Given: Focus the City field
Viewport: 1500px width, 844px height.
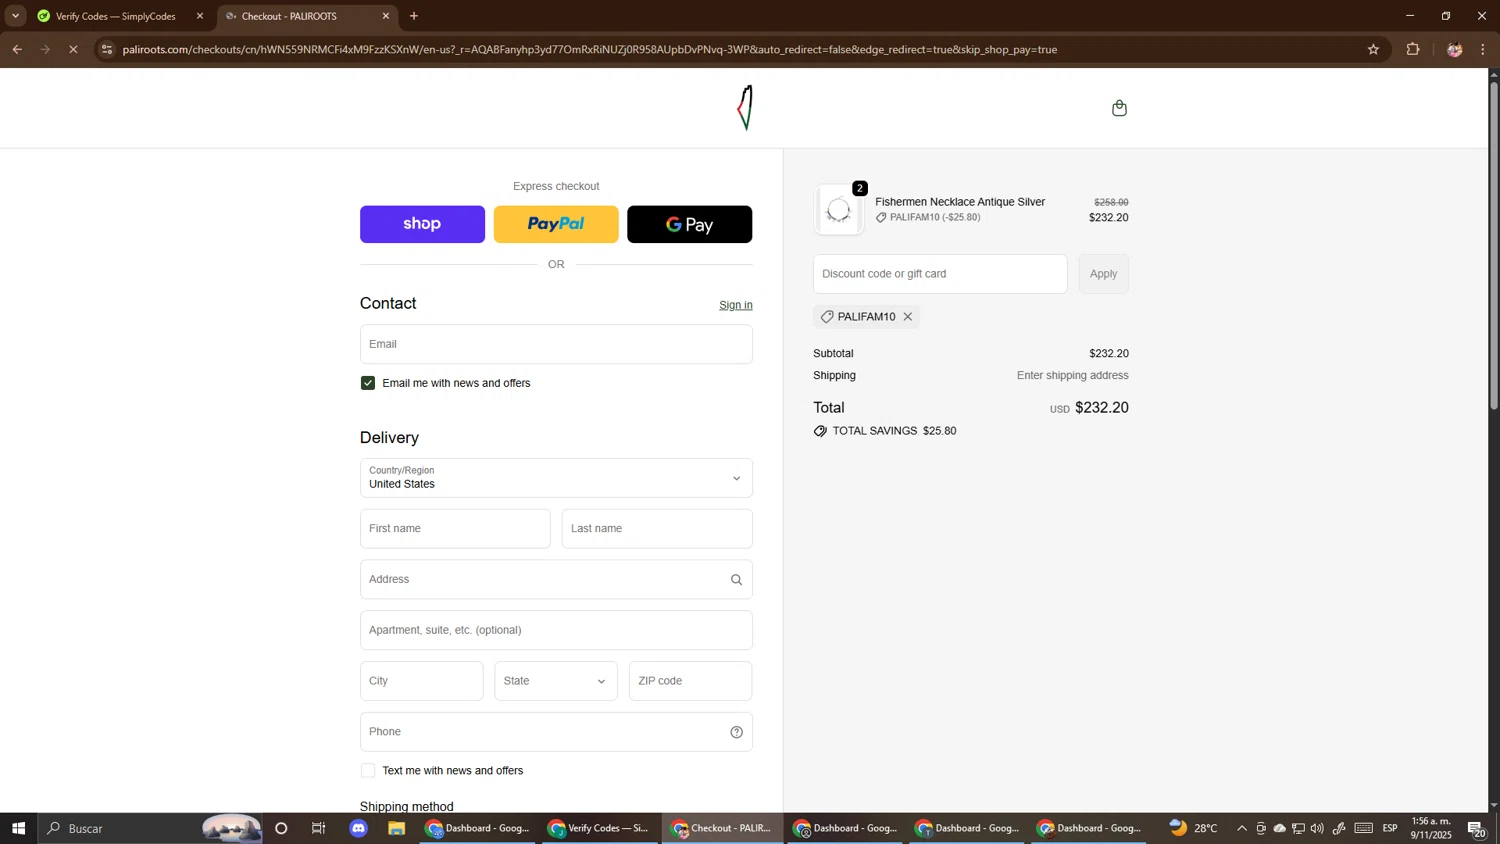Looking at the screenshot, I should 421,681.
